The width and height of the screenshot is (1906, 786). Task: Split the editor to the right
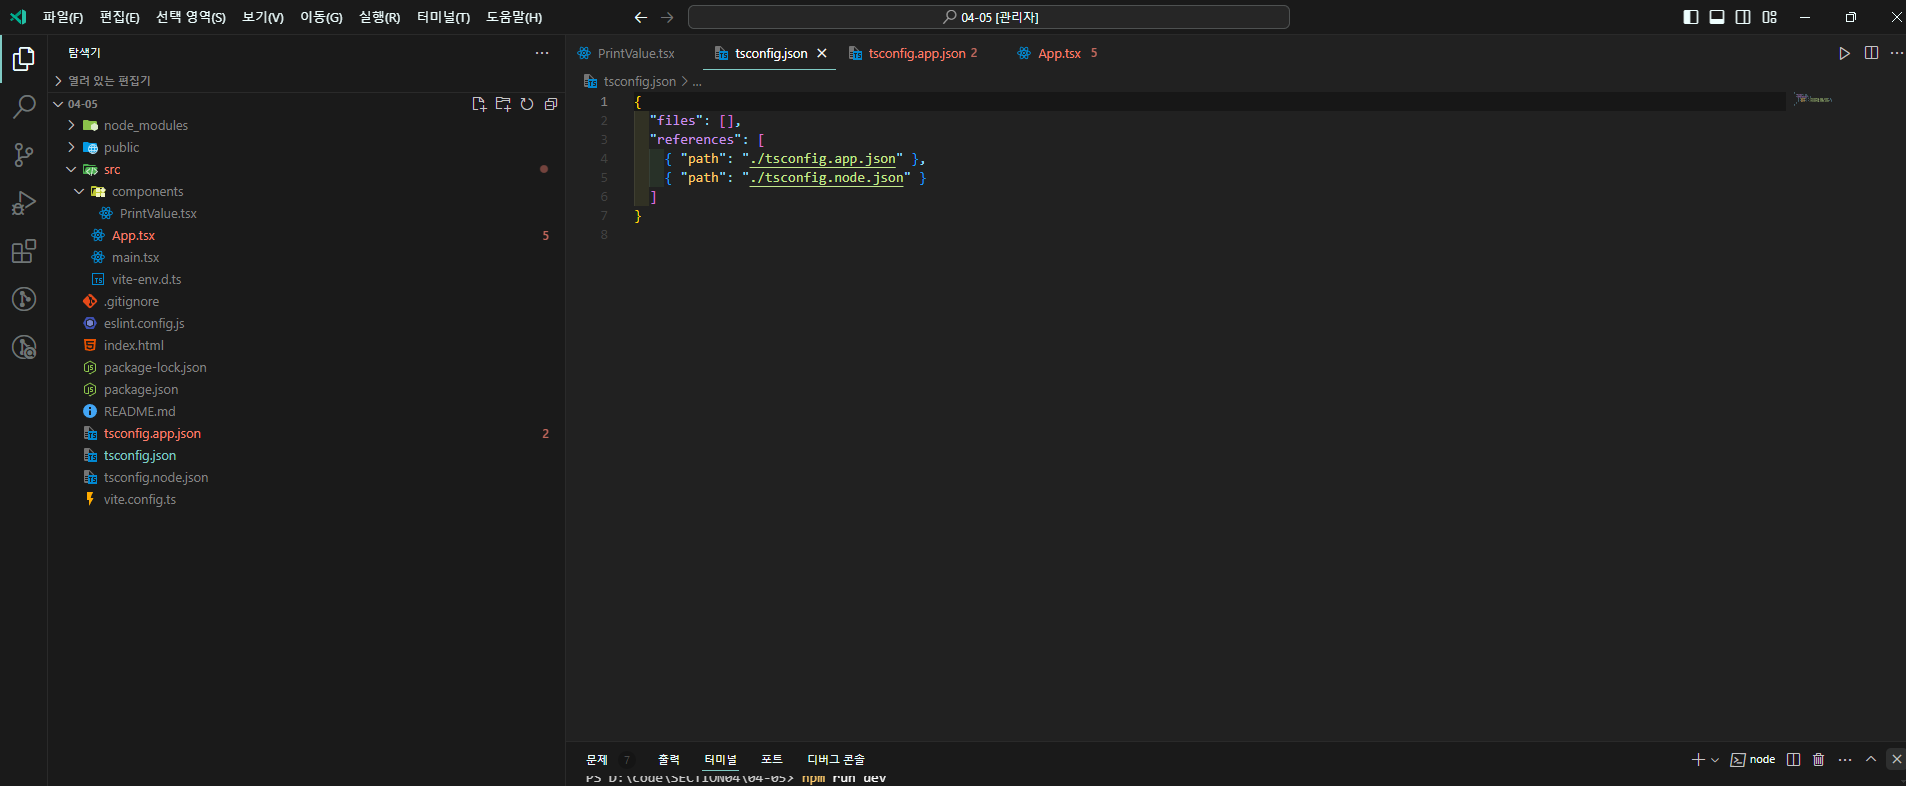[1871, 53]
